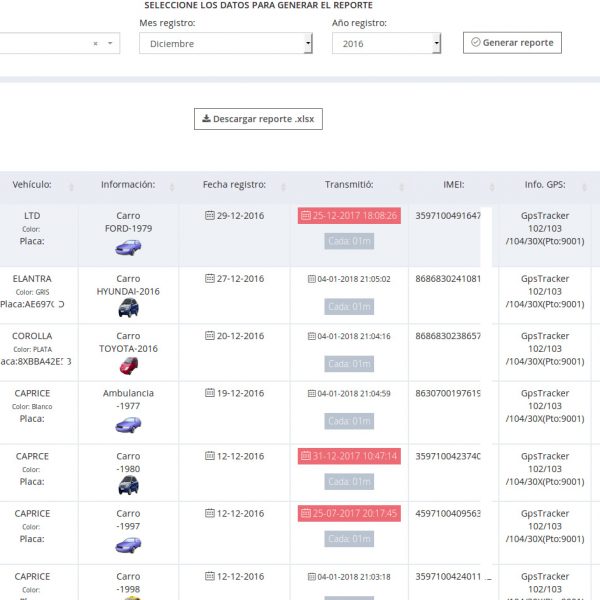Click the Generar reporte button

click(511, 43)
